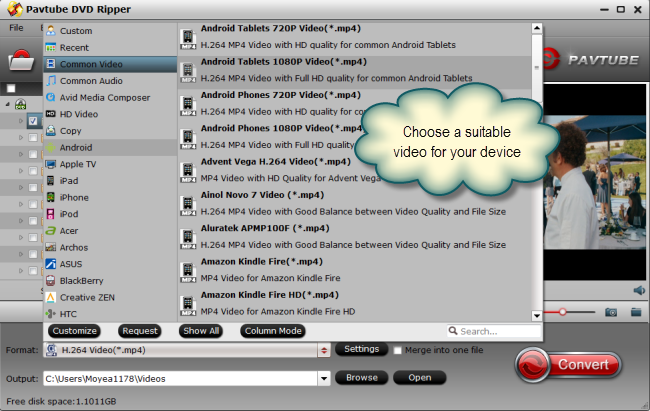Select the Apple TV category

(110, 164)
